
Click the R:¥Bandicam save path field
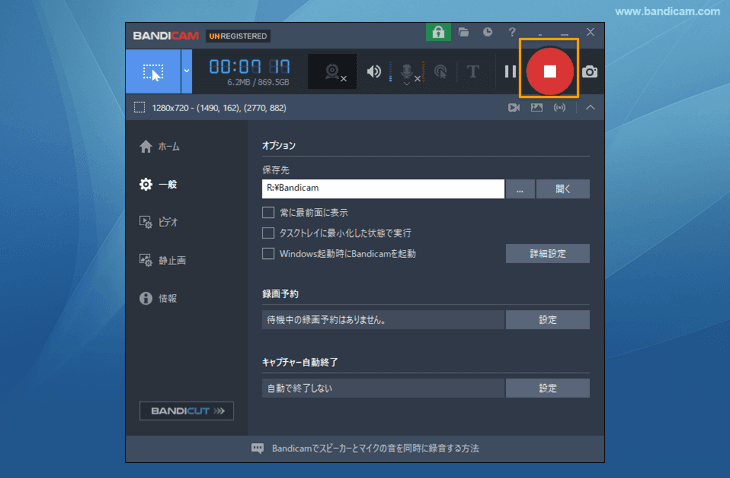click(383, 189)
